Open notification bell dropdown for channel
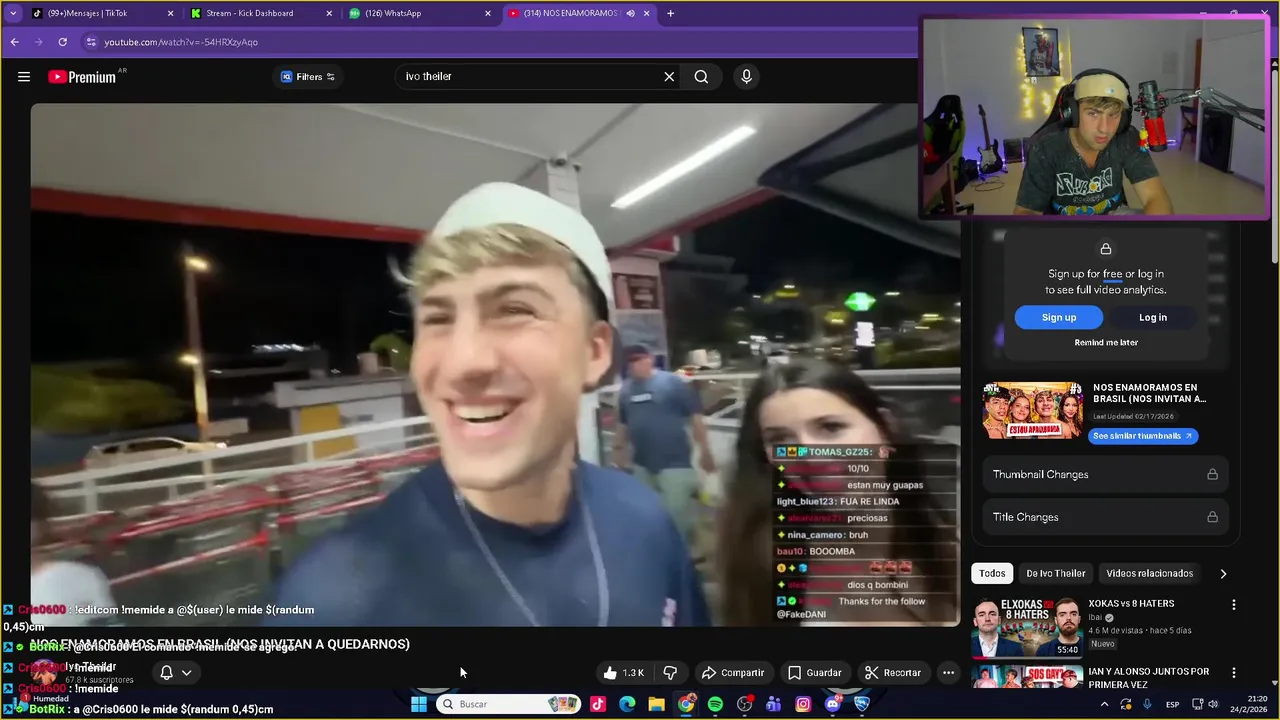Viewport: 1280px width, 720px height. click(x=175, y=673)
